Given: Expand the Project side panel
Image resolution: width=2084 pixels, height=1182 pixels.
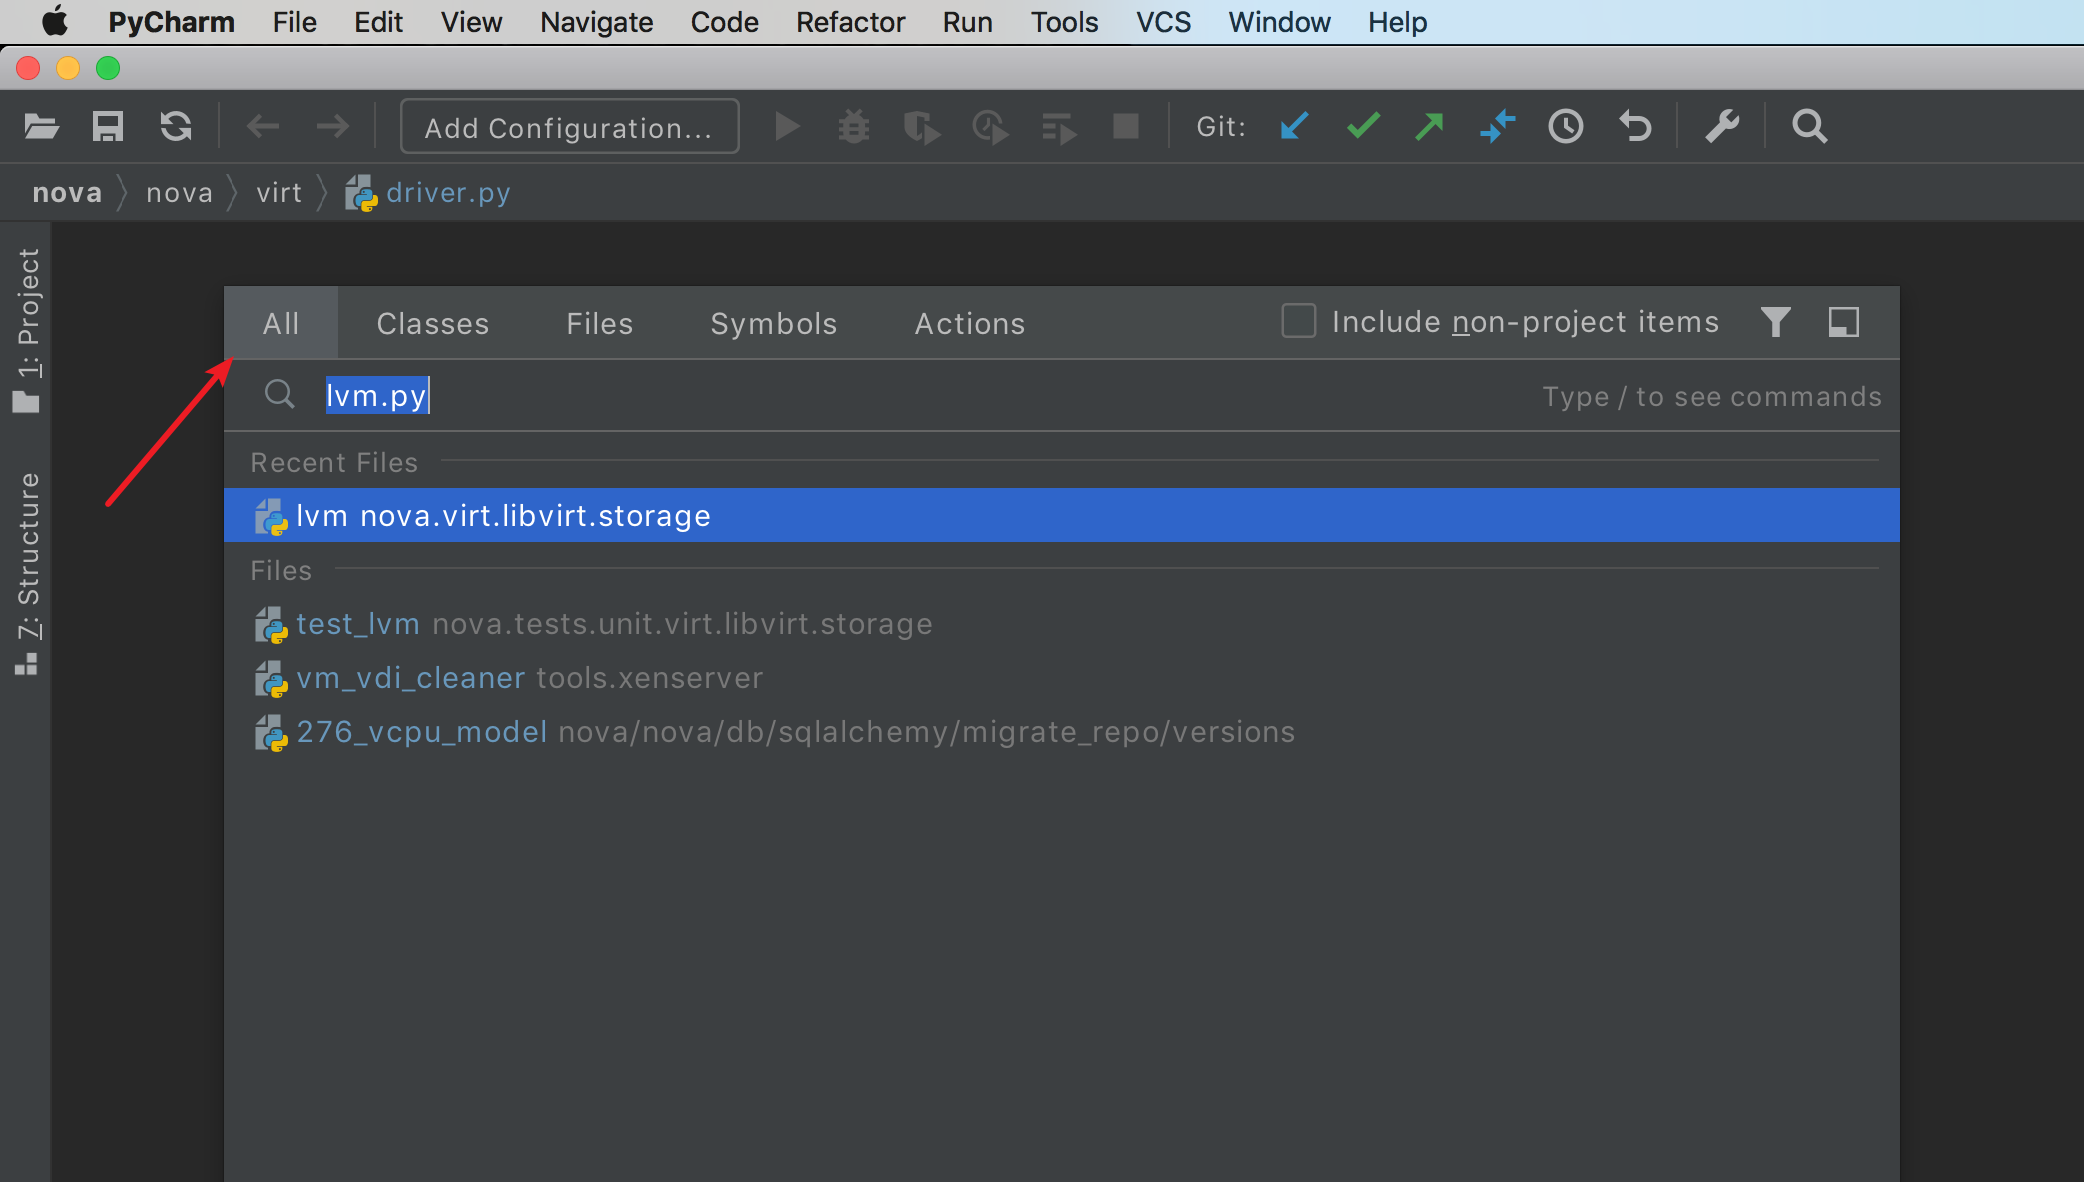Looking at the screenshot, I should pyautogui.click(x=27, y=330).
